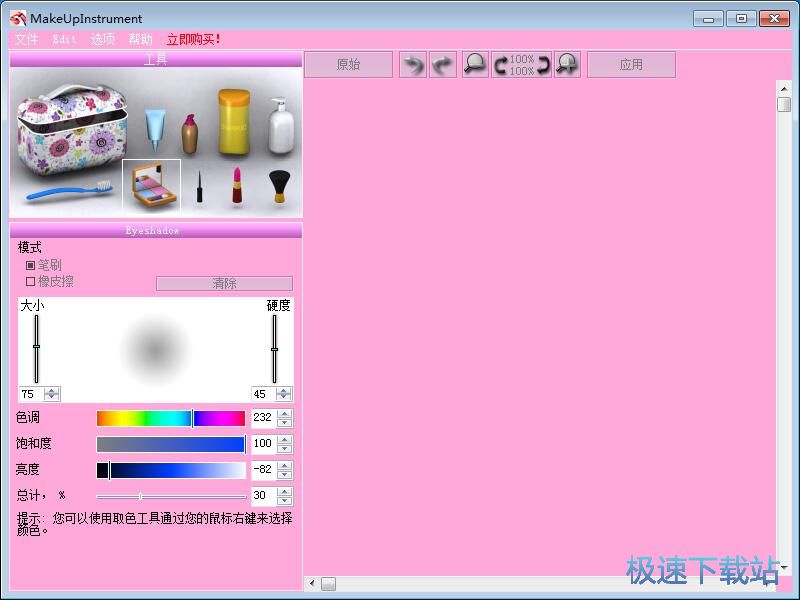Pick the eyeshadow palette tool

pos(152,186)
